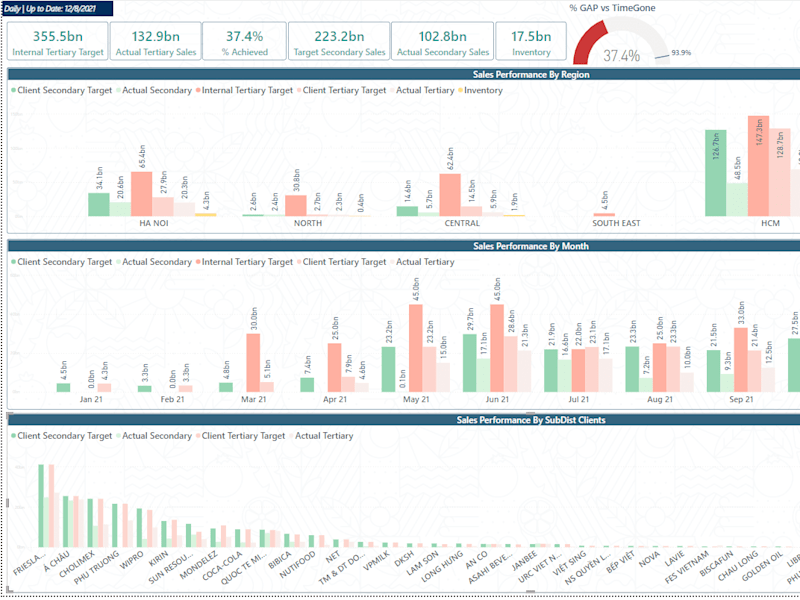The width and height of the screenshot is (800, 600).
Task: Select the HCM region axis label
Action: tap(770, 223)
